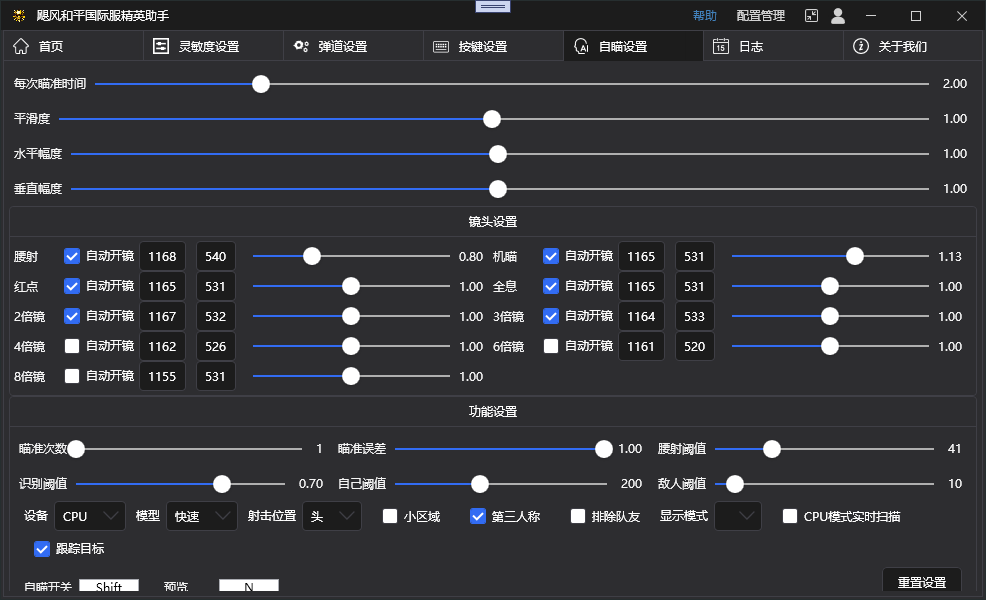Click the 敌人阈值 slider handle
The height and width of the screenshot is (600, 986).
click(734, 484)
